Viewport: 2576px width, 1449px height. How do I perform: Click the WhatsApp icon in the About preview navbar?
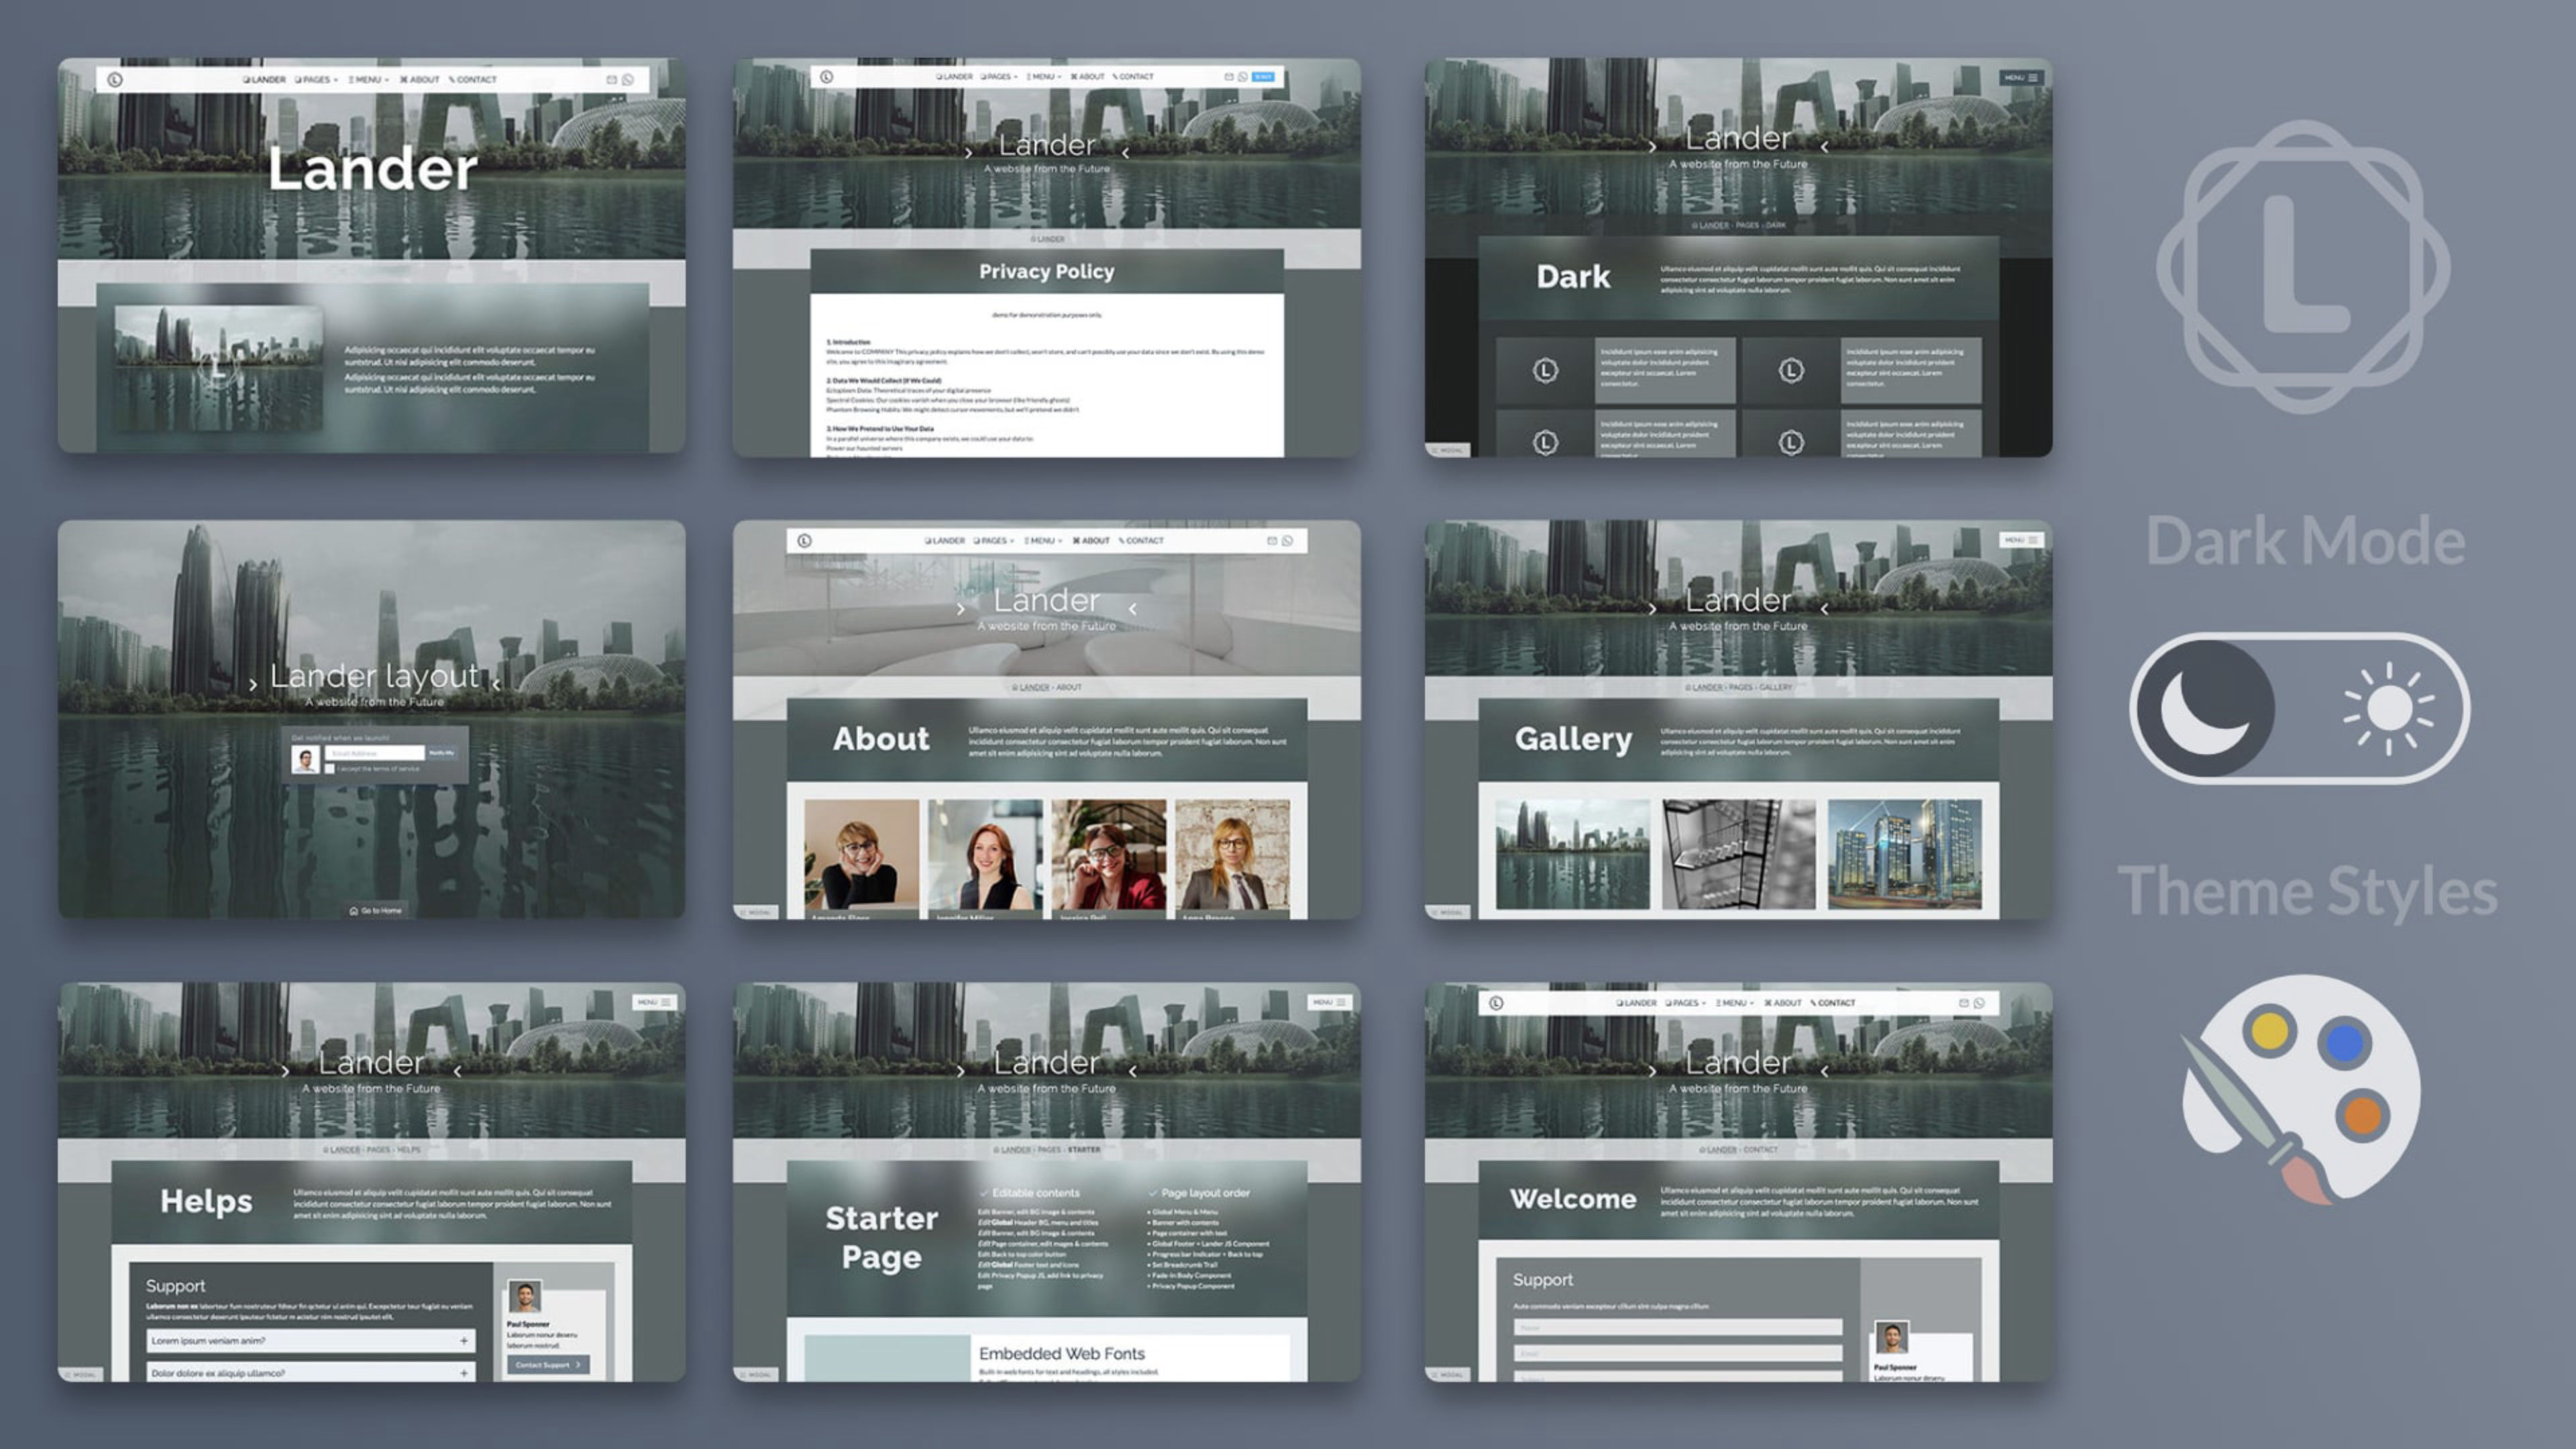coord(1288,540)
